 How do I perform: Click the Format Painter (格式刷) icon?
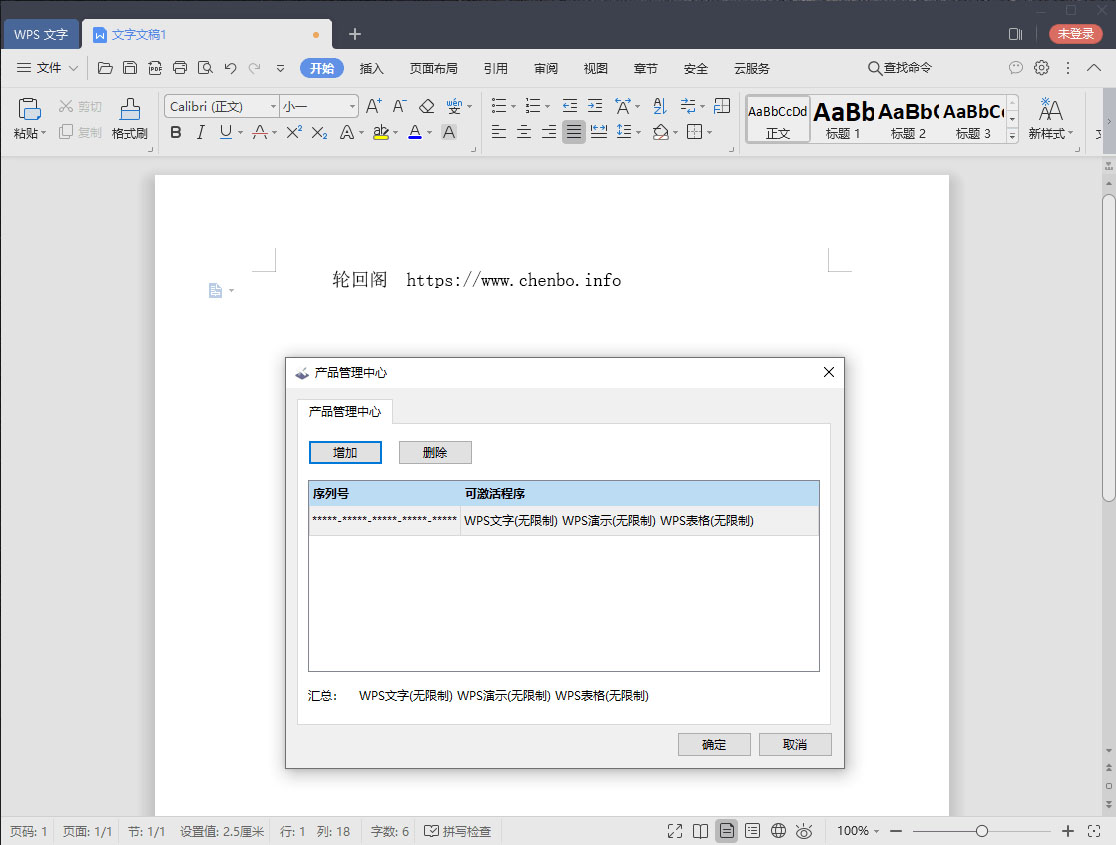(129, 118)
